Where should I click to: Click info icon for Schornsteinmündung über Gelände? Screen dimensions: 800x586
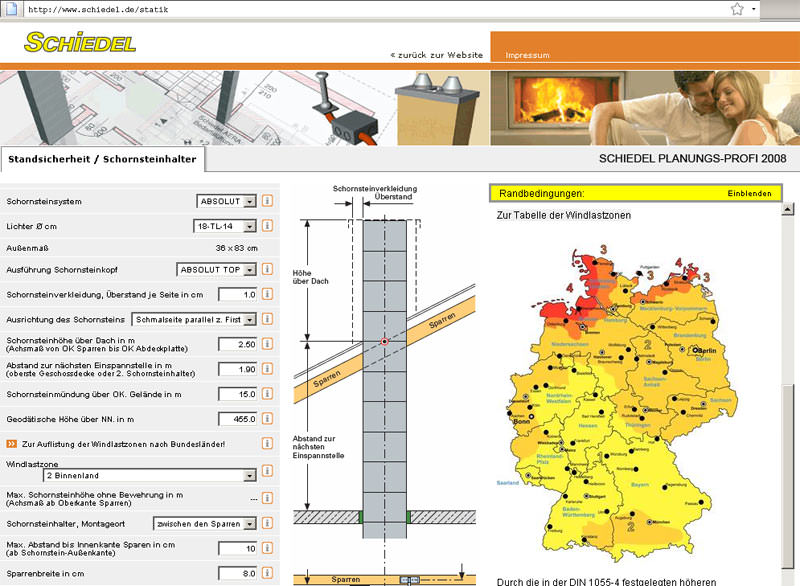pos(267,394)
